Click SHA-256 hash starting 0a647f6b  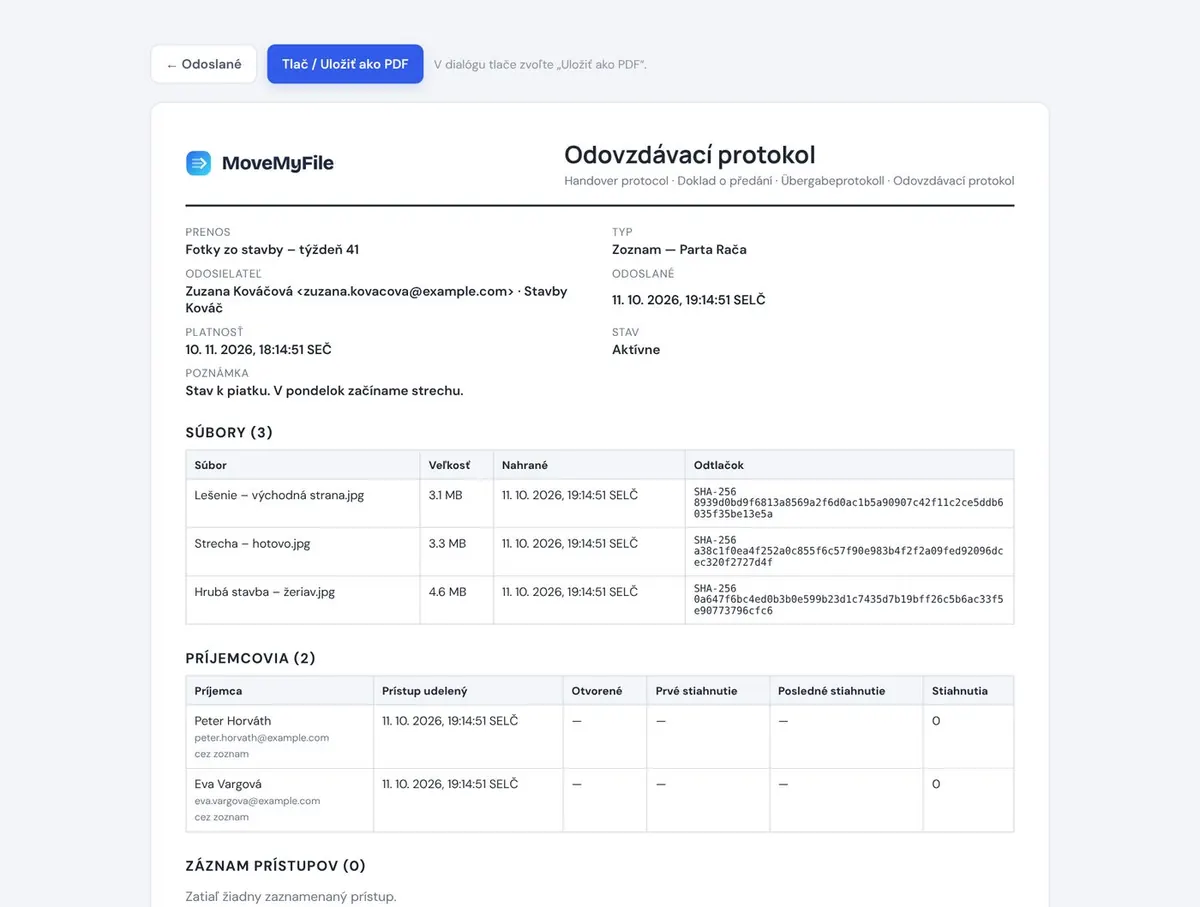click(848, 605)
